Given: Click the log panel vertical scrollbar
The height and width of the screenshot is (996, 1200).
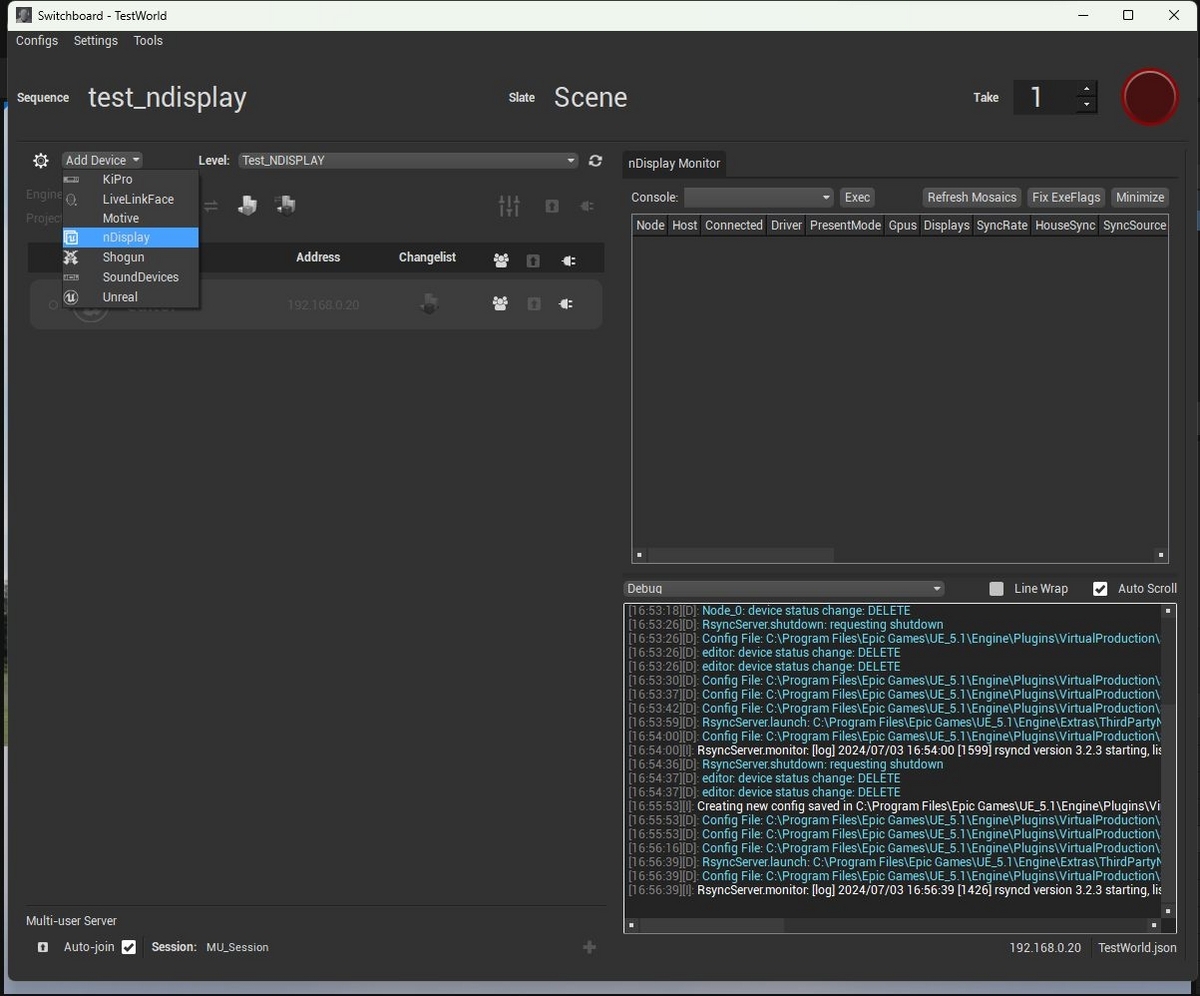Looking at the screenshot, I should pyautogui.click(x=1168, y=761).
